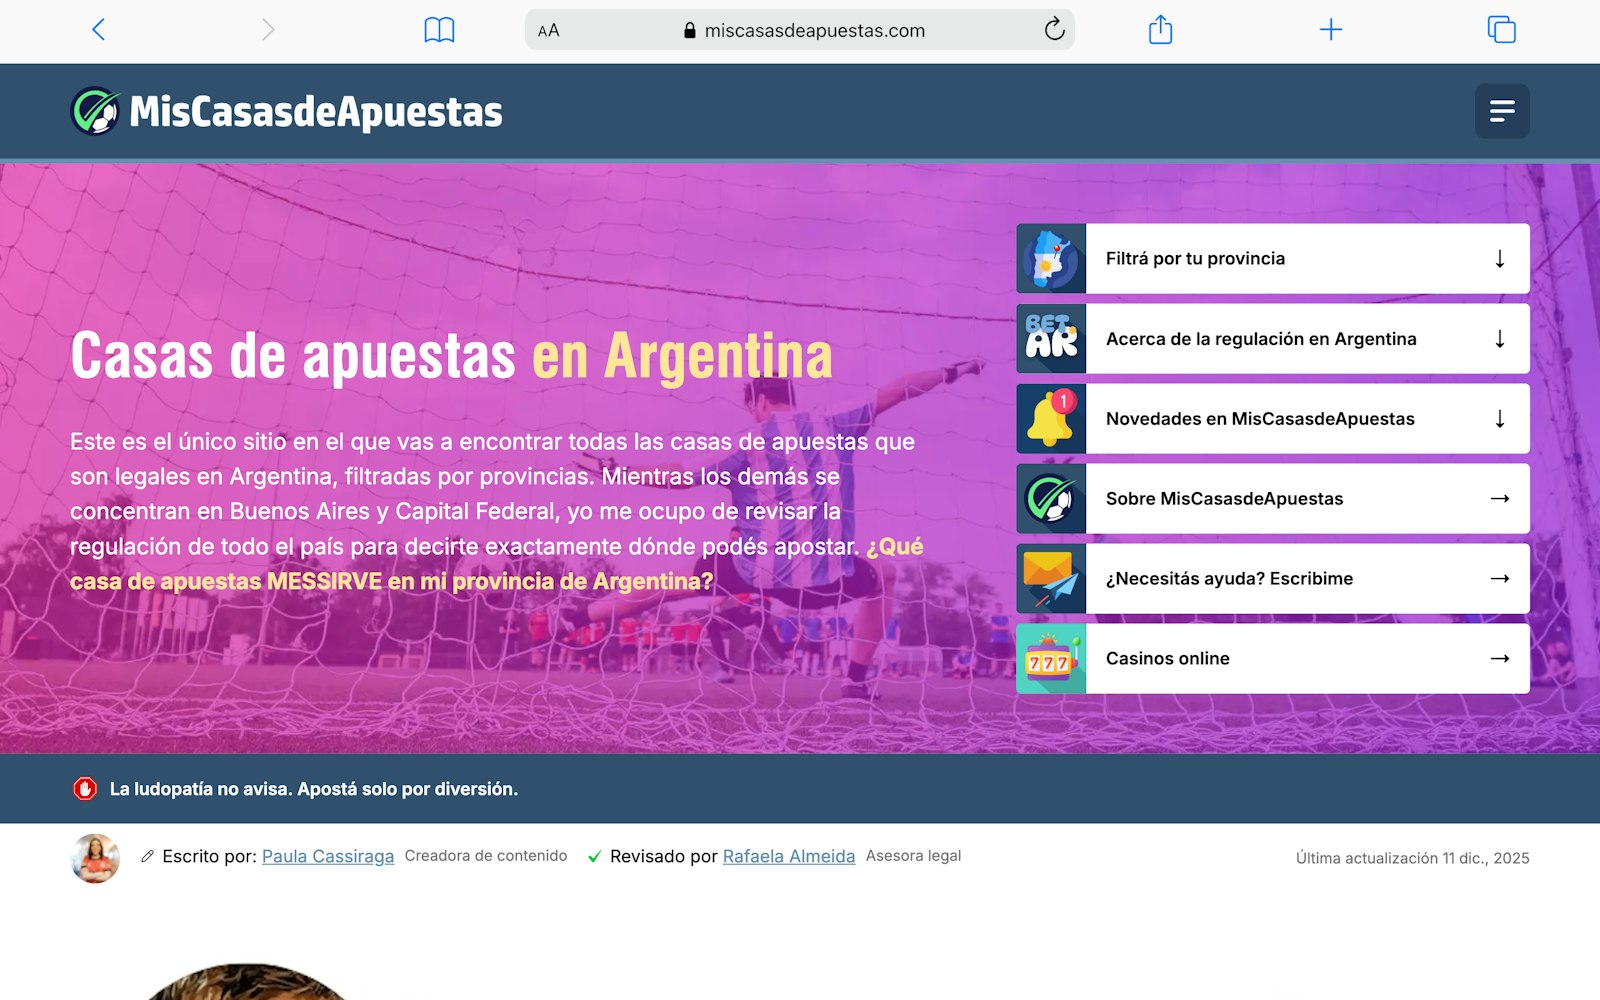Image resolution: width=1600 pixels, height=1000 pixels.
Task: Tap the Safari share icon
Action: coord(1160,30)
